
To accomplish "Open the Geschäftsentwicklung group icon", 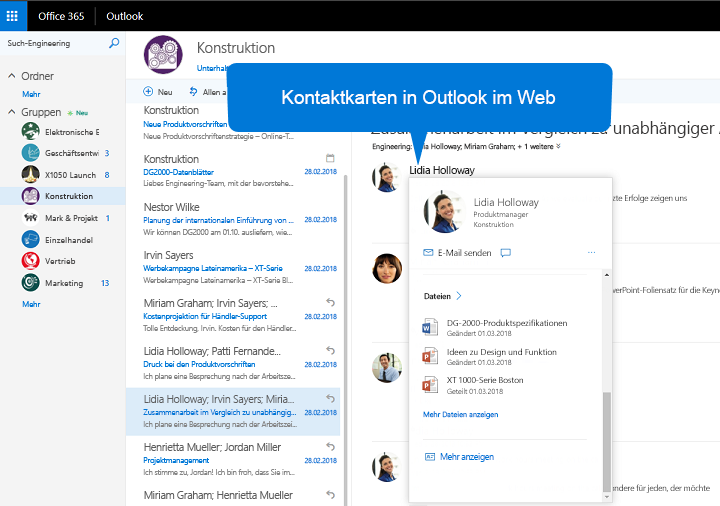I will pos(30,153).
